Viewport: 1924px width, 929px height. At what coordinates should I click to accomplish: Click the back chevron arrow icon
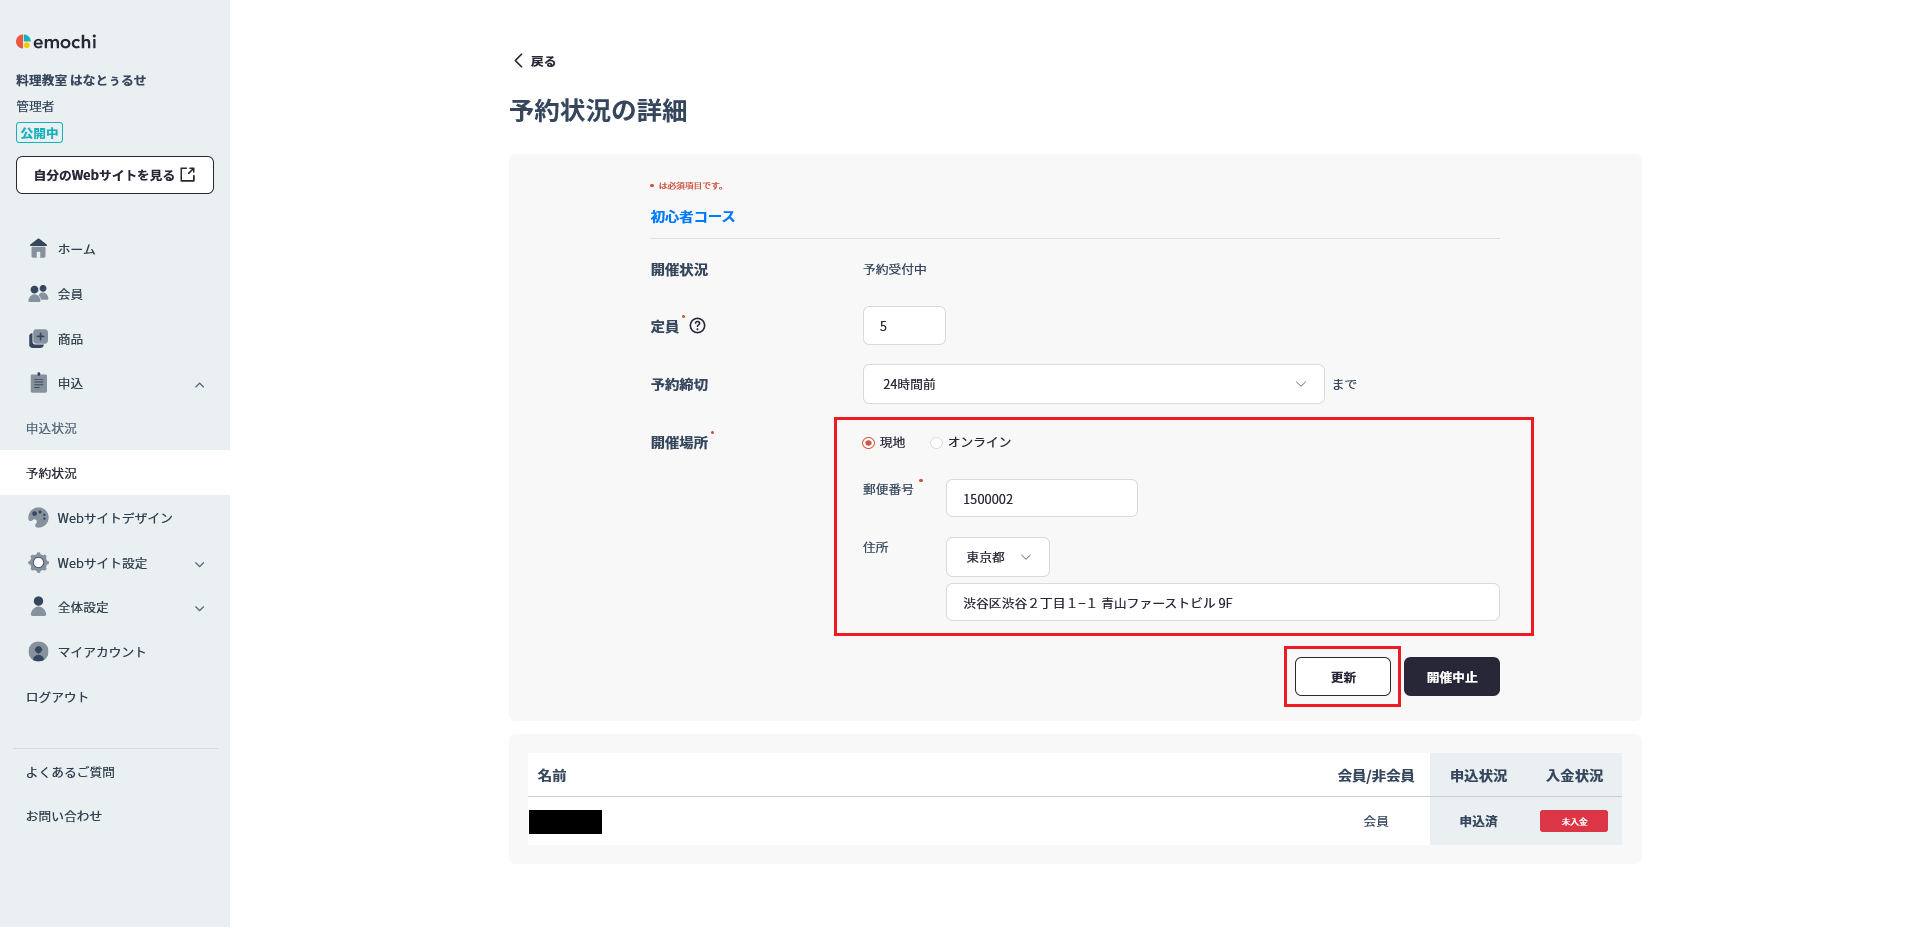518,60
